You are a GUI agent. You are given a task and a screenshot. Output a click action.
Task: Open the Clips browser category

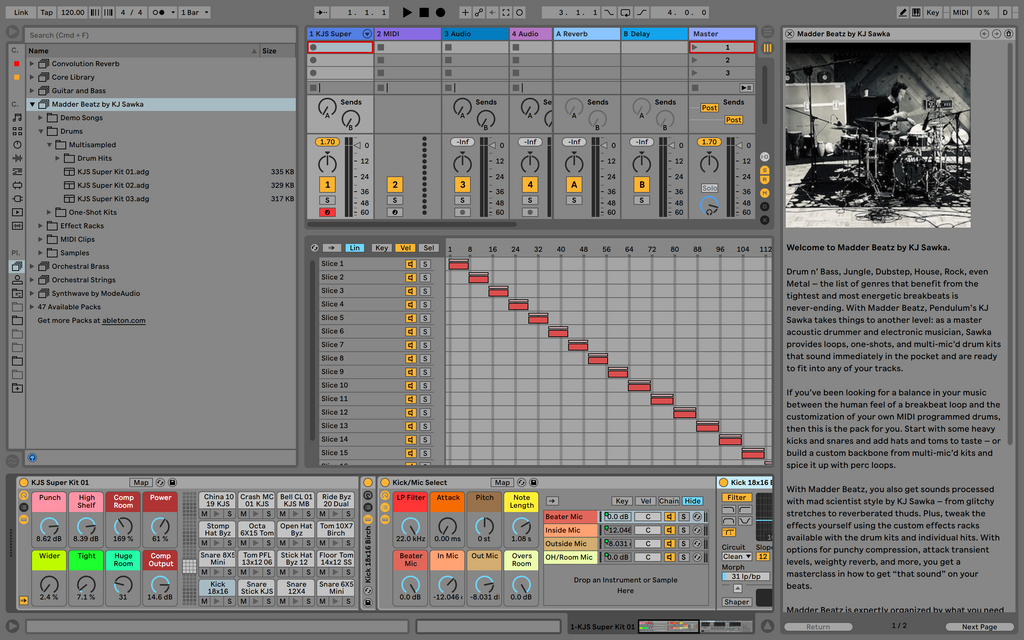17,212
